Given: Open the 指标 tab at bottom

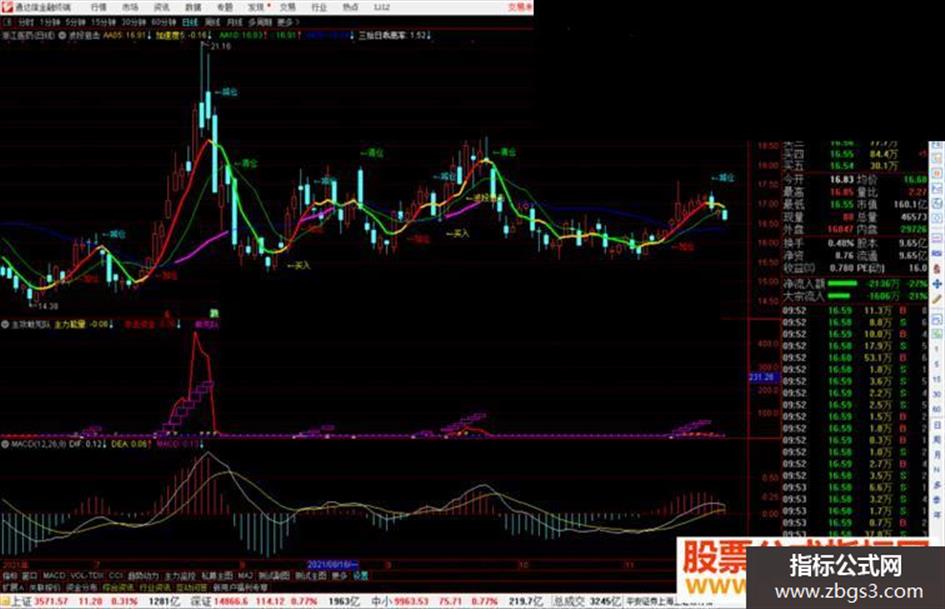Looking at the screenshot, I should (10, 576).
